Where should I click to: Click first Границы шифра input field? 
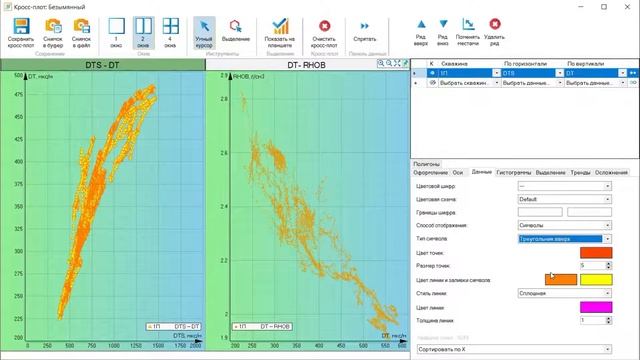coord(540,212)
